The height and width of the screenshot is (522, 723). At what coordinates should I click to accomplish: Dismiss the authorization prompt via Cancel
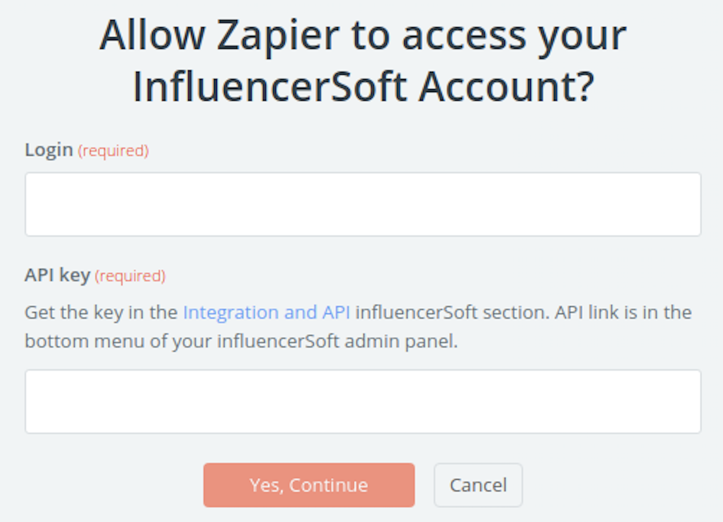[x=478, y=485]
